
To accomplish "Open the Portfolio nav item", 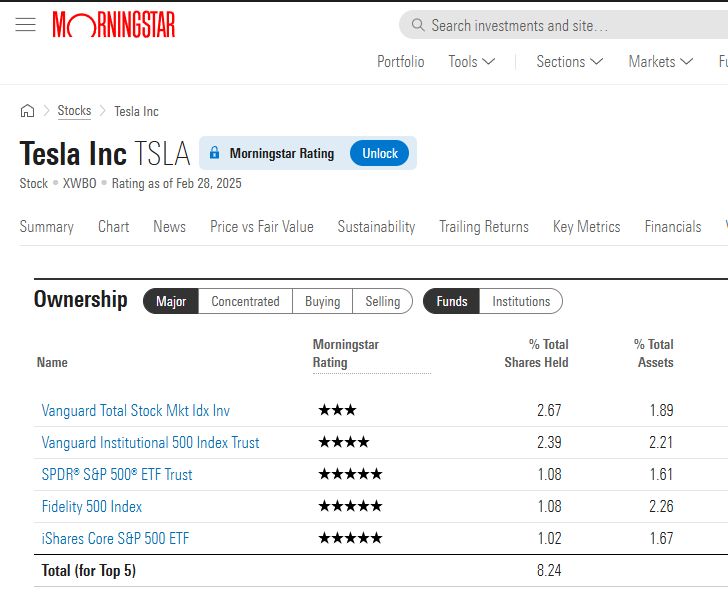I will tap(401, 62).
